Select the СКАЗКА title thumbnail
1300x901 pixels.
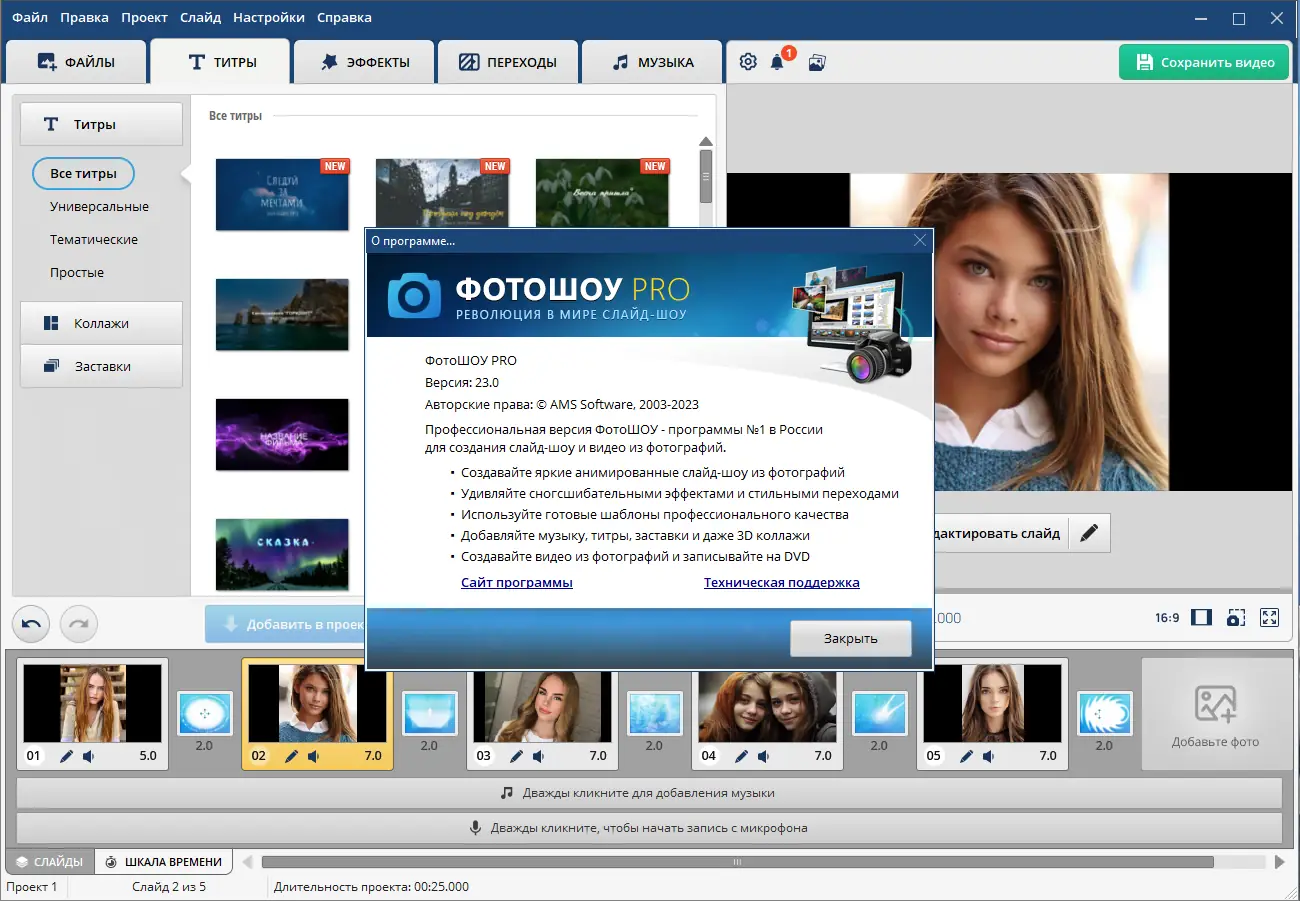[282, 554]
